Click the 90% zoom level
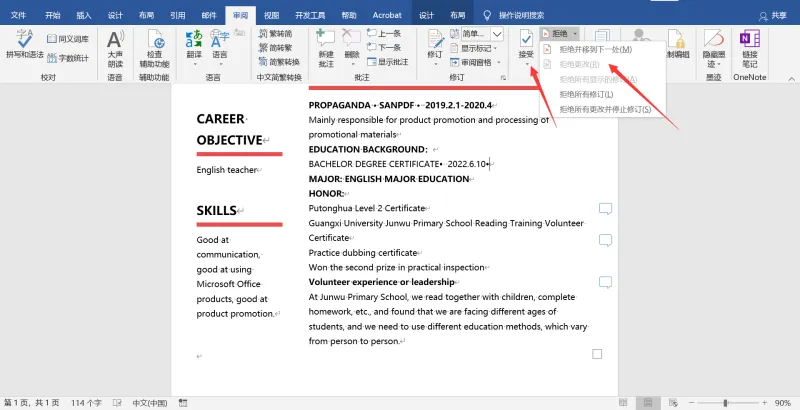Image resolution: width=800 pixels, height=410 pixels. (x=783, y=403)
